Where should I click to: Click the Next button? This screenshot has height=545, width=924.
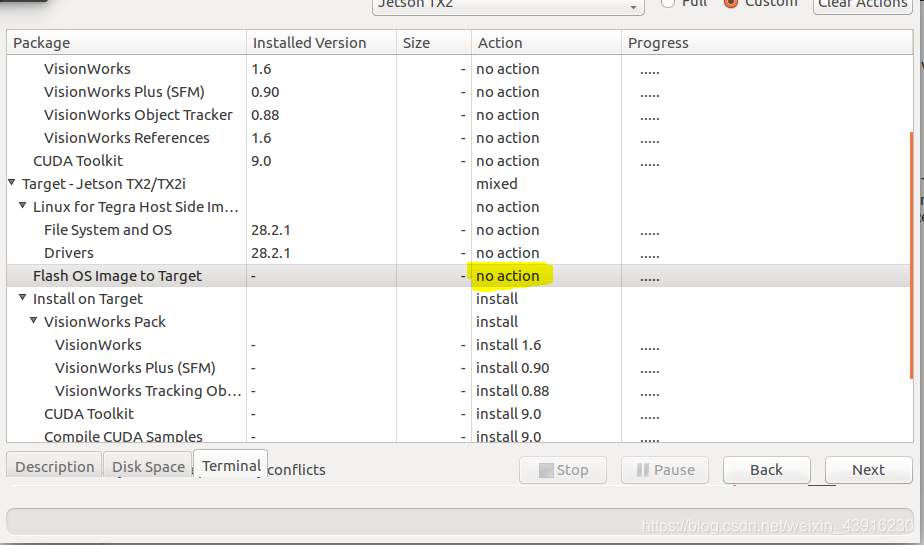point(869,470)
